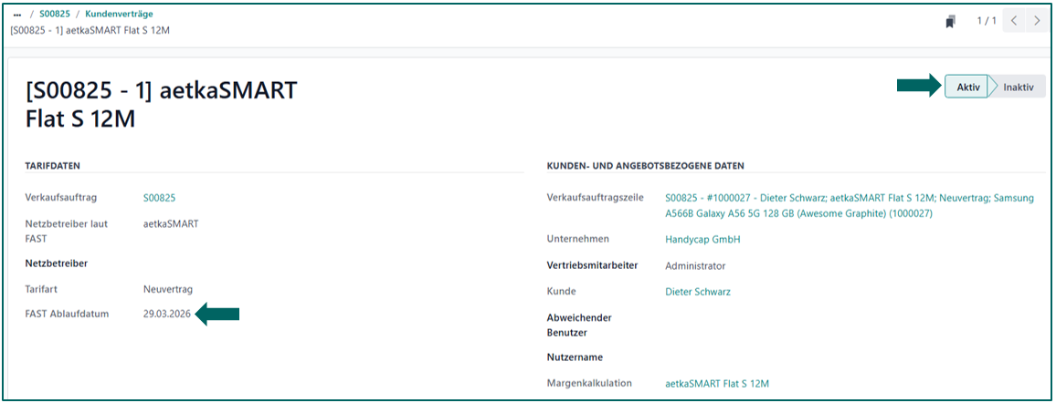The height and width of the screenshot is (403, 1056).
Task: Click the contract title heading field
Action: click(x=160, y=105)
